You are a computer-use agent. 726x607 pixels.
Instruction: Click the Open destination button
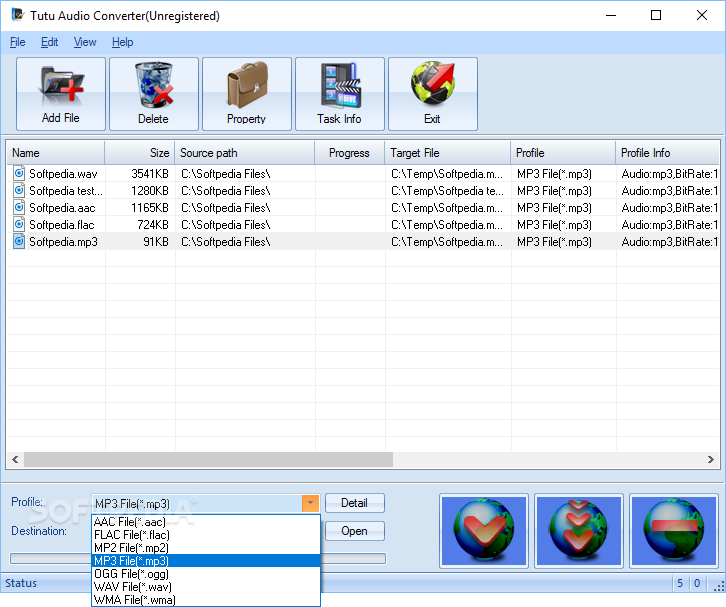click(x=355, y=531)
